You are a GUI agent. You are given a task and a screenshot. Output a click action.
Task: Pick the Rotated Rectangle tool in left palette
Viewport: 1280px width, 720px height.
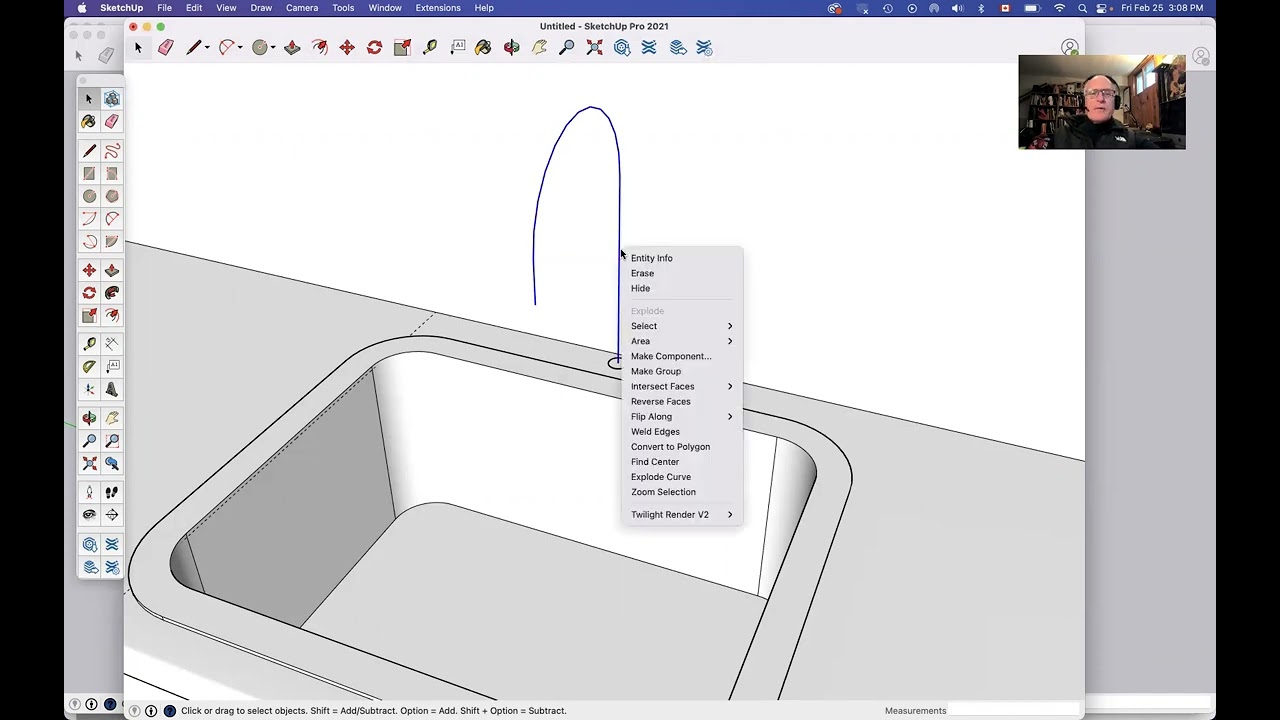point(112,174)
